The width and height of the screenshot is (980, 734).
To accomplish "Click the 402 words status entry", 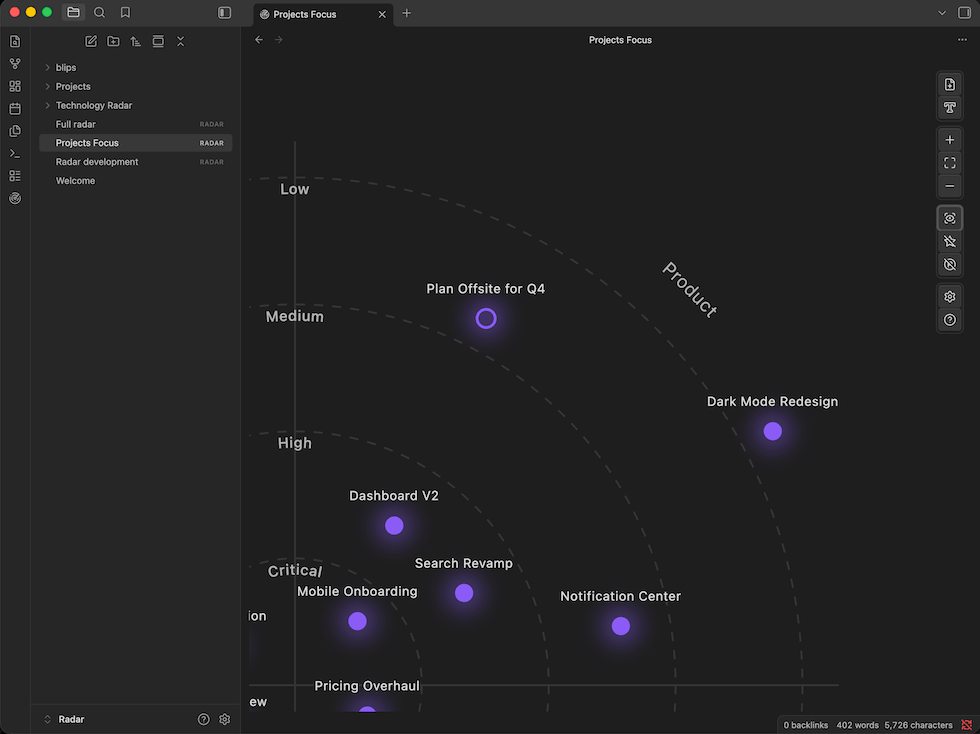I will (x=858, y=725).
